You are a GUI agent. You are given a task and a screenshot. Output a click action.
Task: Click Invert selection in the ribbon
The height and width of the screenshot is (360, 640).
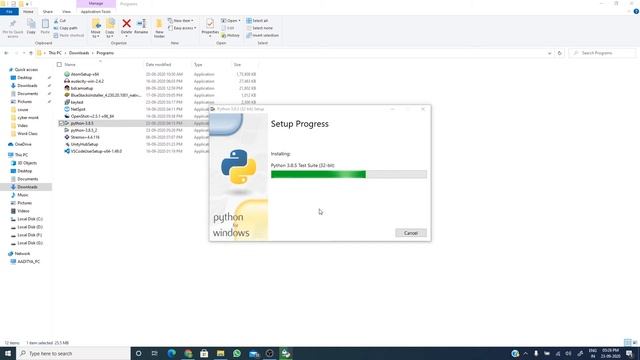tap(262, 36)
